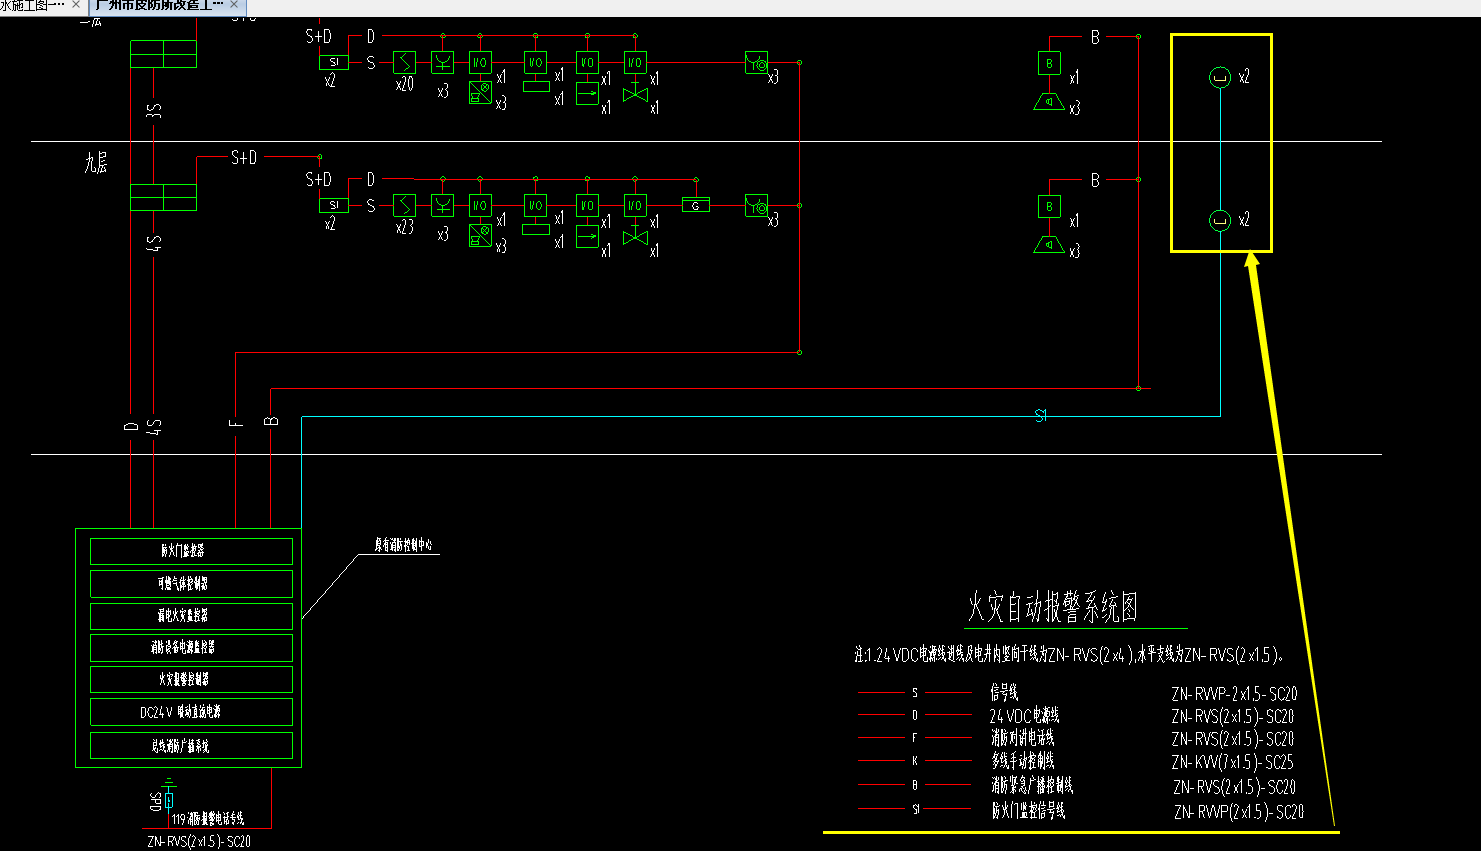1481x851 pixels.
Task: Select speaker symbol under 九层 B box
Action: pyautogui.click(x=1049, y=244)
